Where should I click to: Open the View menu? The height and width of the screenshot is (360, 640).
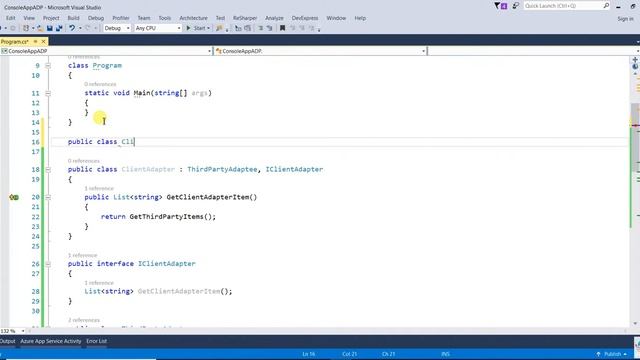[29, 18]
